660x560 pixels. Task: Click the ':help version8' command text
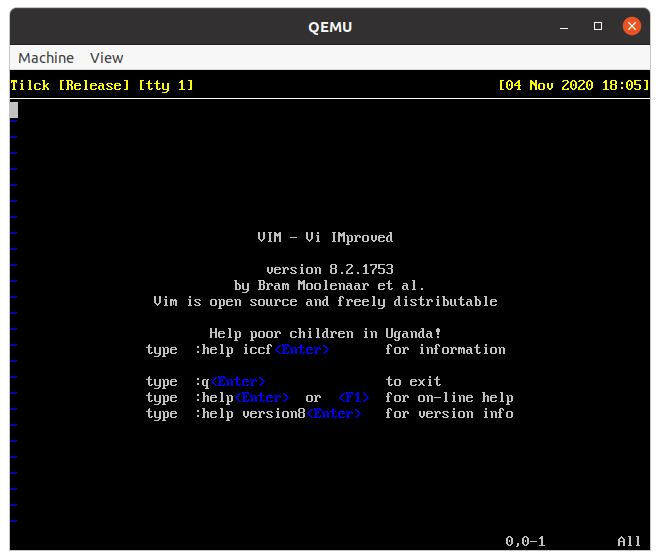click(250, 414)
